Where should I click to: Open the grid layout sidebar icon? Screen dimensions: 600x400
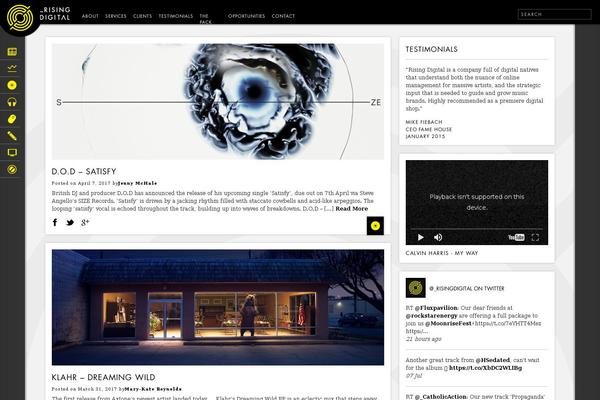(x=12, y=52)
